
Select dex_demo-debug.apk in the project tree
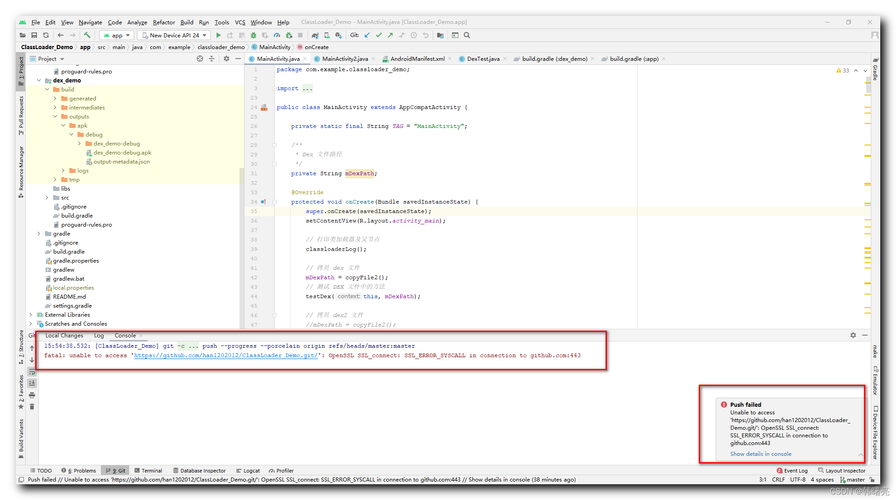coord(122,153)
